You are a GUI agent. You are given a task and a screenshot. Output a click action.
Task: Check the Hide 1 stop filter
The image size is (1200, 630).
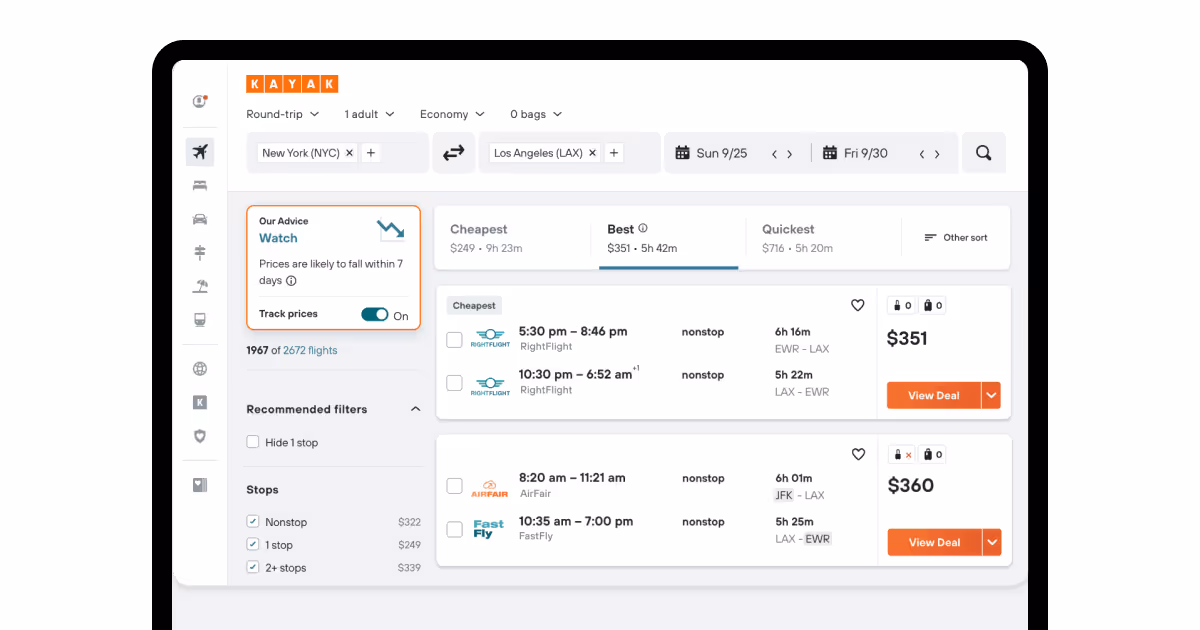point(253,442)
